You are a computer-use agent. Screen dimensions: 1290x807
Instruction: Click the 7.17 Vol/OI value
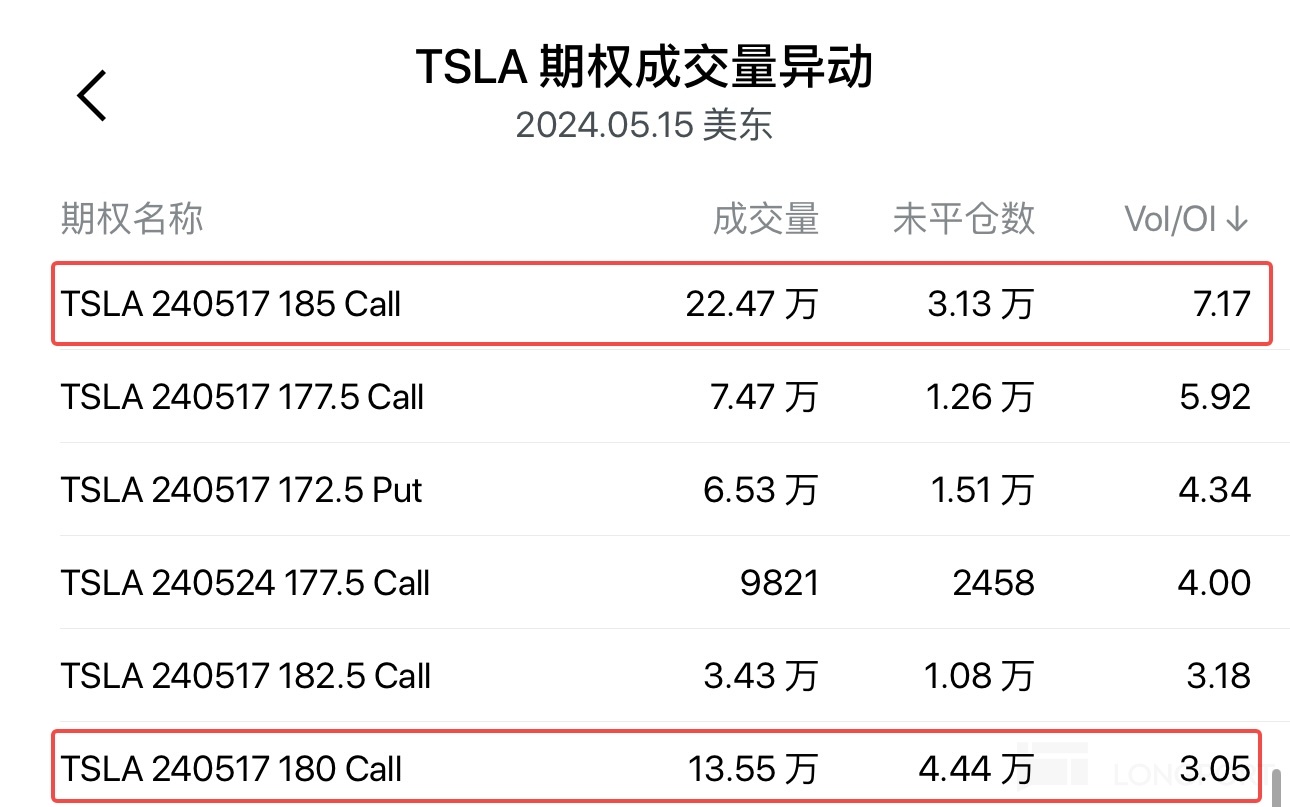tap(1220, 304)
